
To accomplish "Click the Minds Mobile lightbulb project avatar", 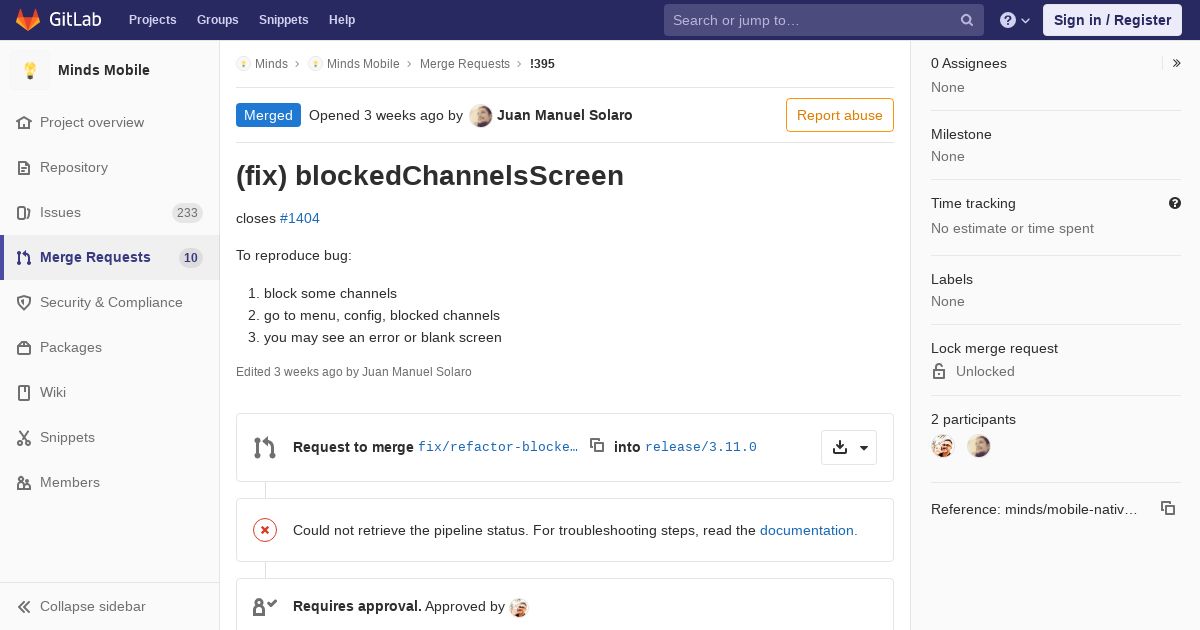I will click(30, 70).
